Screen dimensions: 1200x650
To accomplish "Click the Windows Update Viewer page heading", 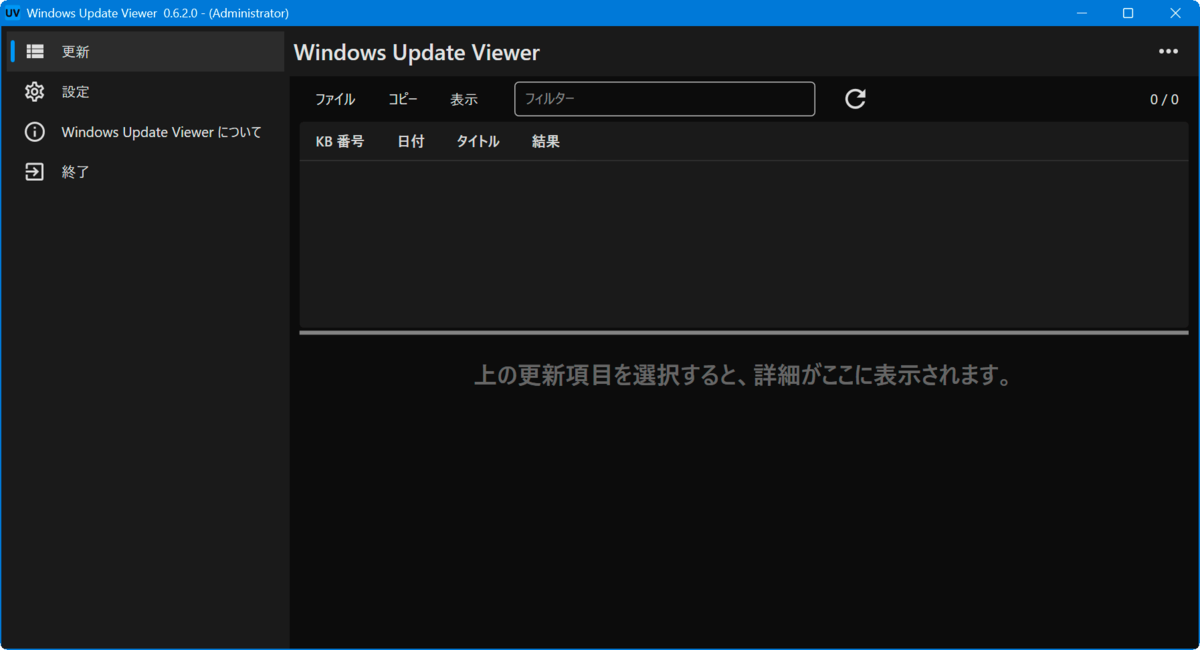I will click(x=417, y=53).
